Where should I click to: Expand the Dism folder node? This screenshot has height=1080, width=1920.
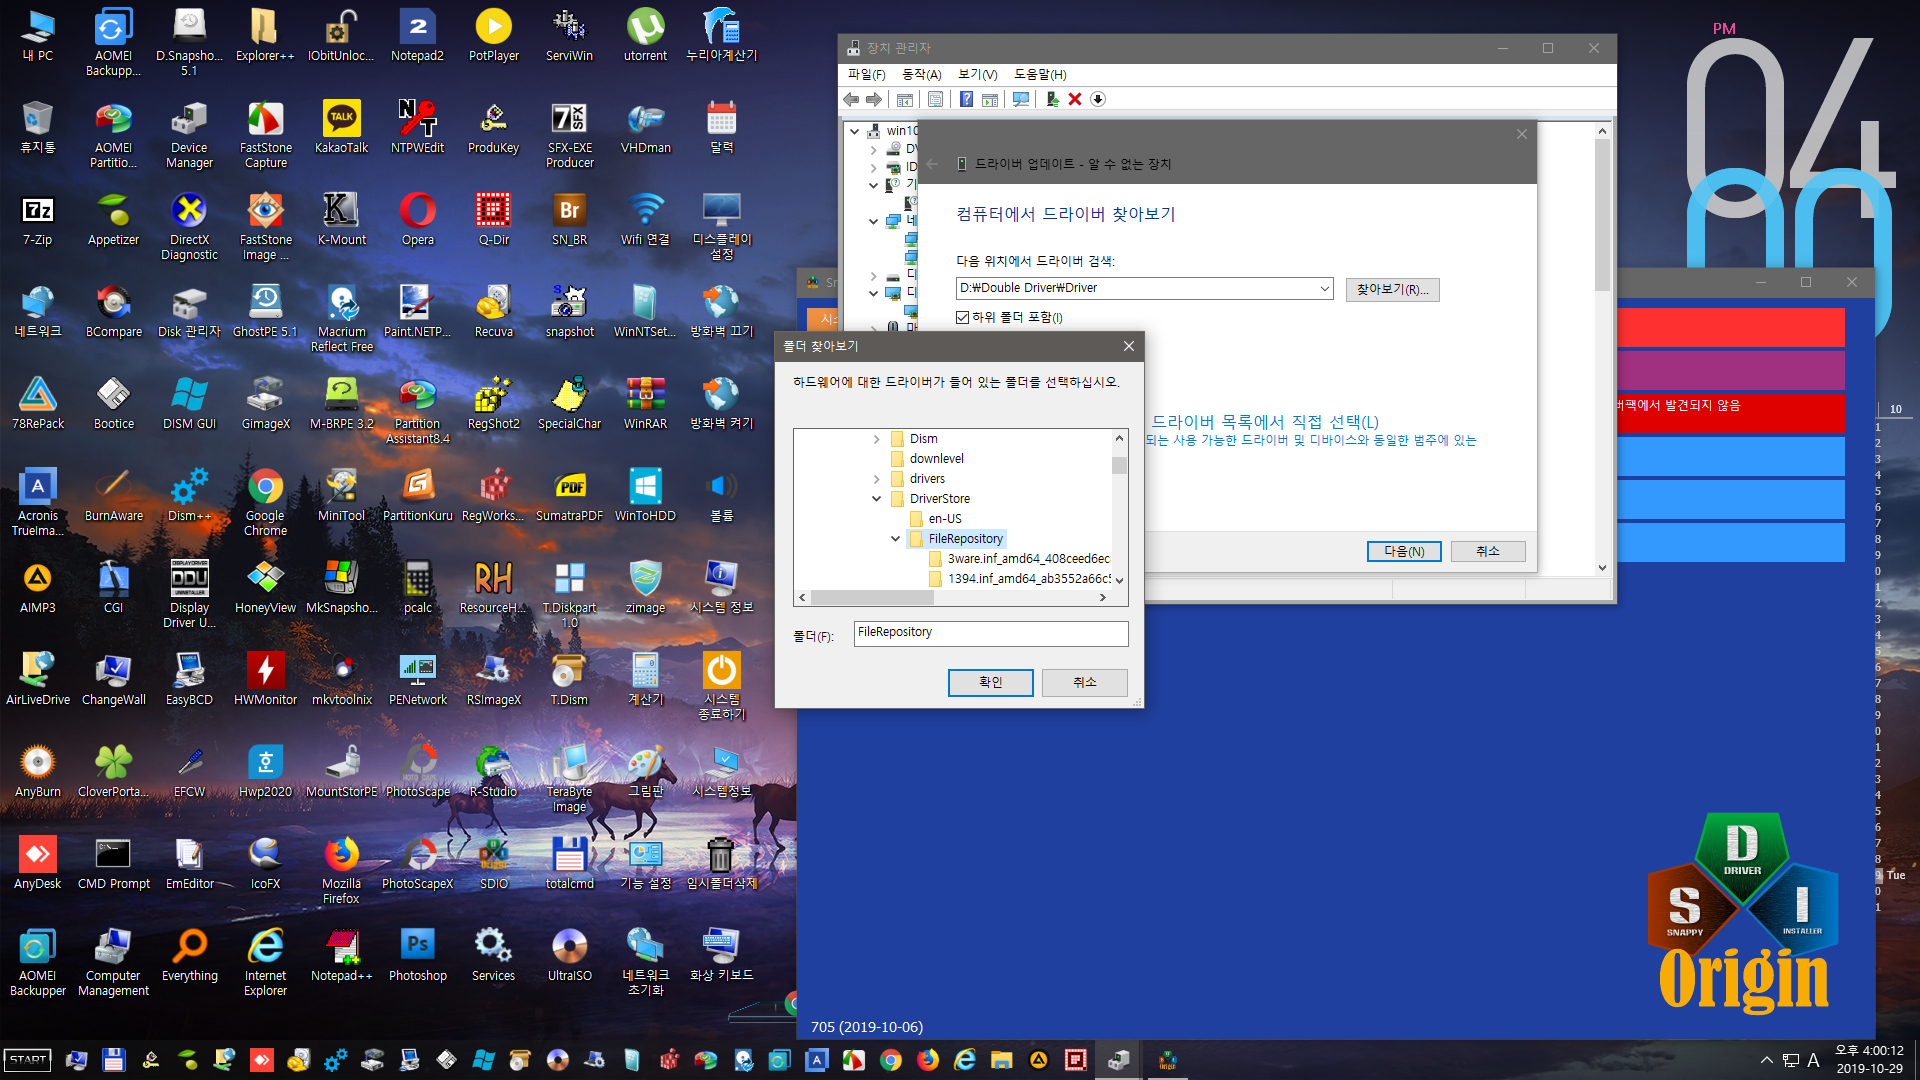[877, 439]
